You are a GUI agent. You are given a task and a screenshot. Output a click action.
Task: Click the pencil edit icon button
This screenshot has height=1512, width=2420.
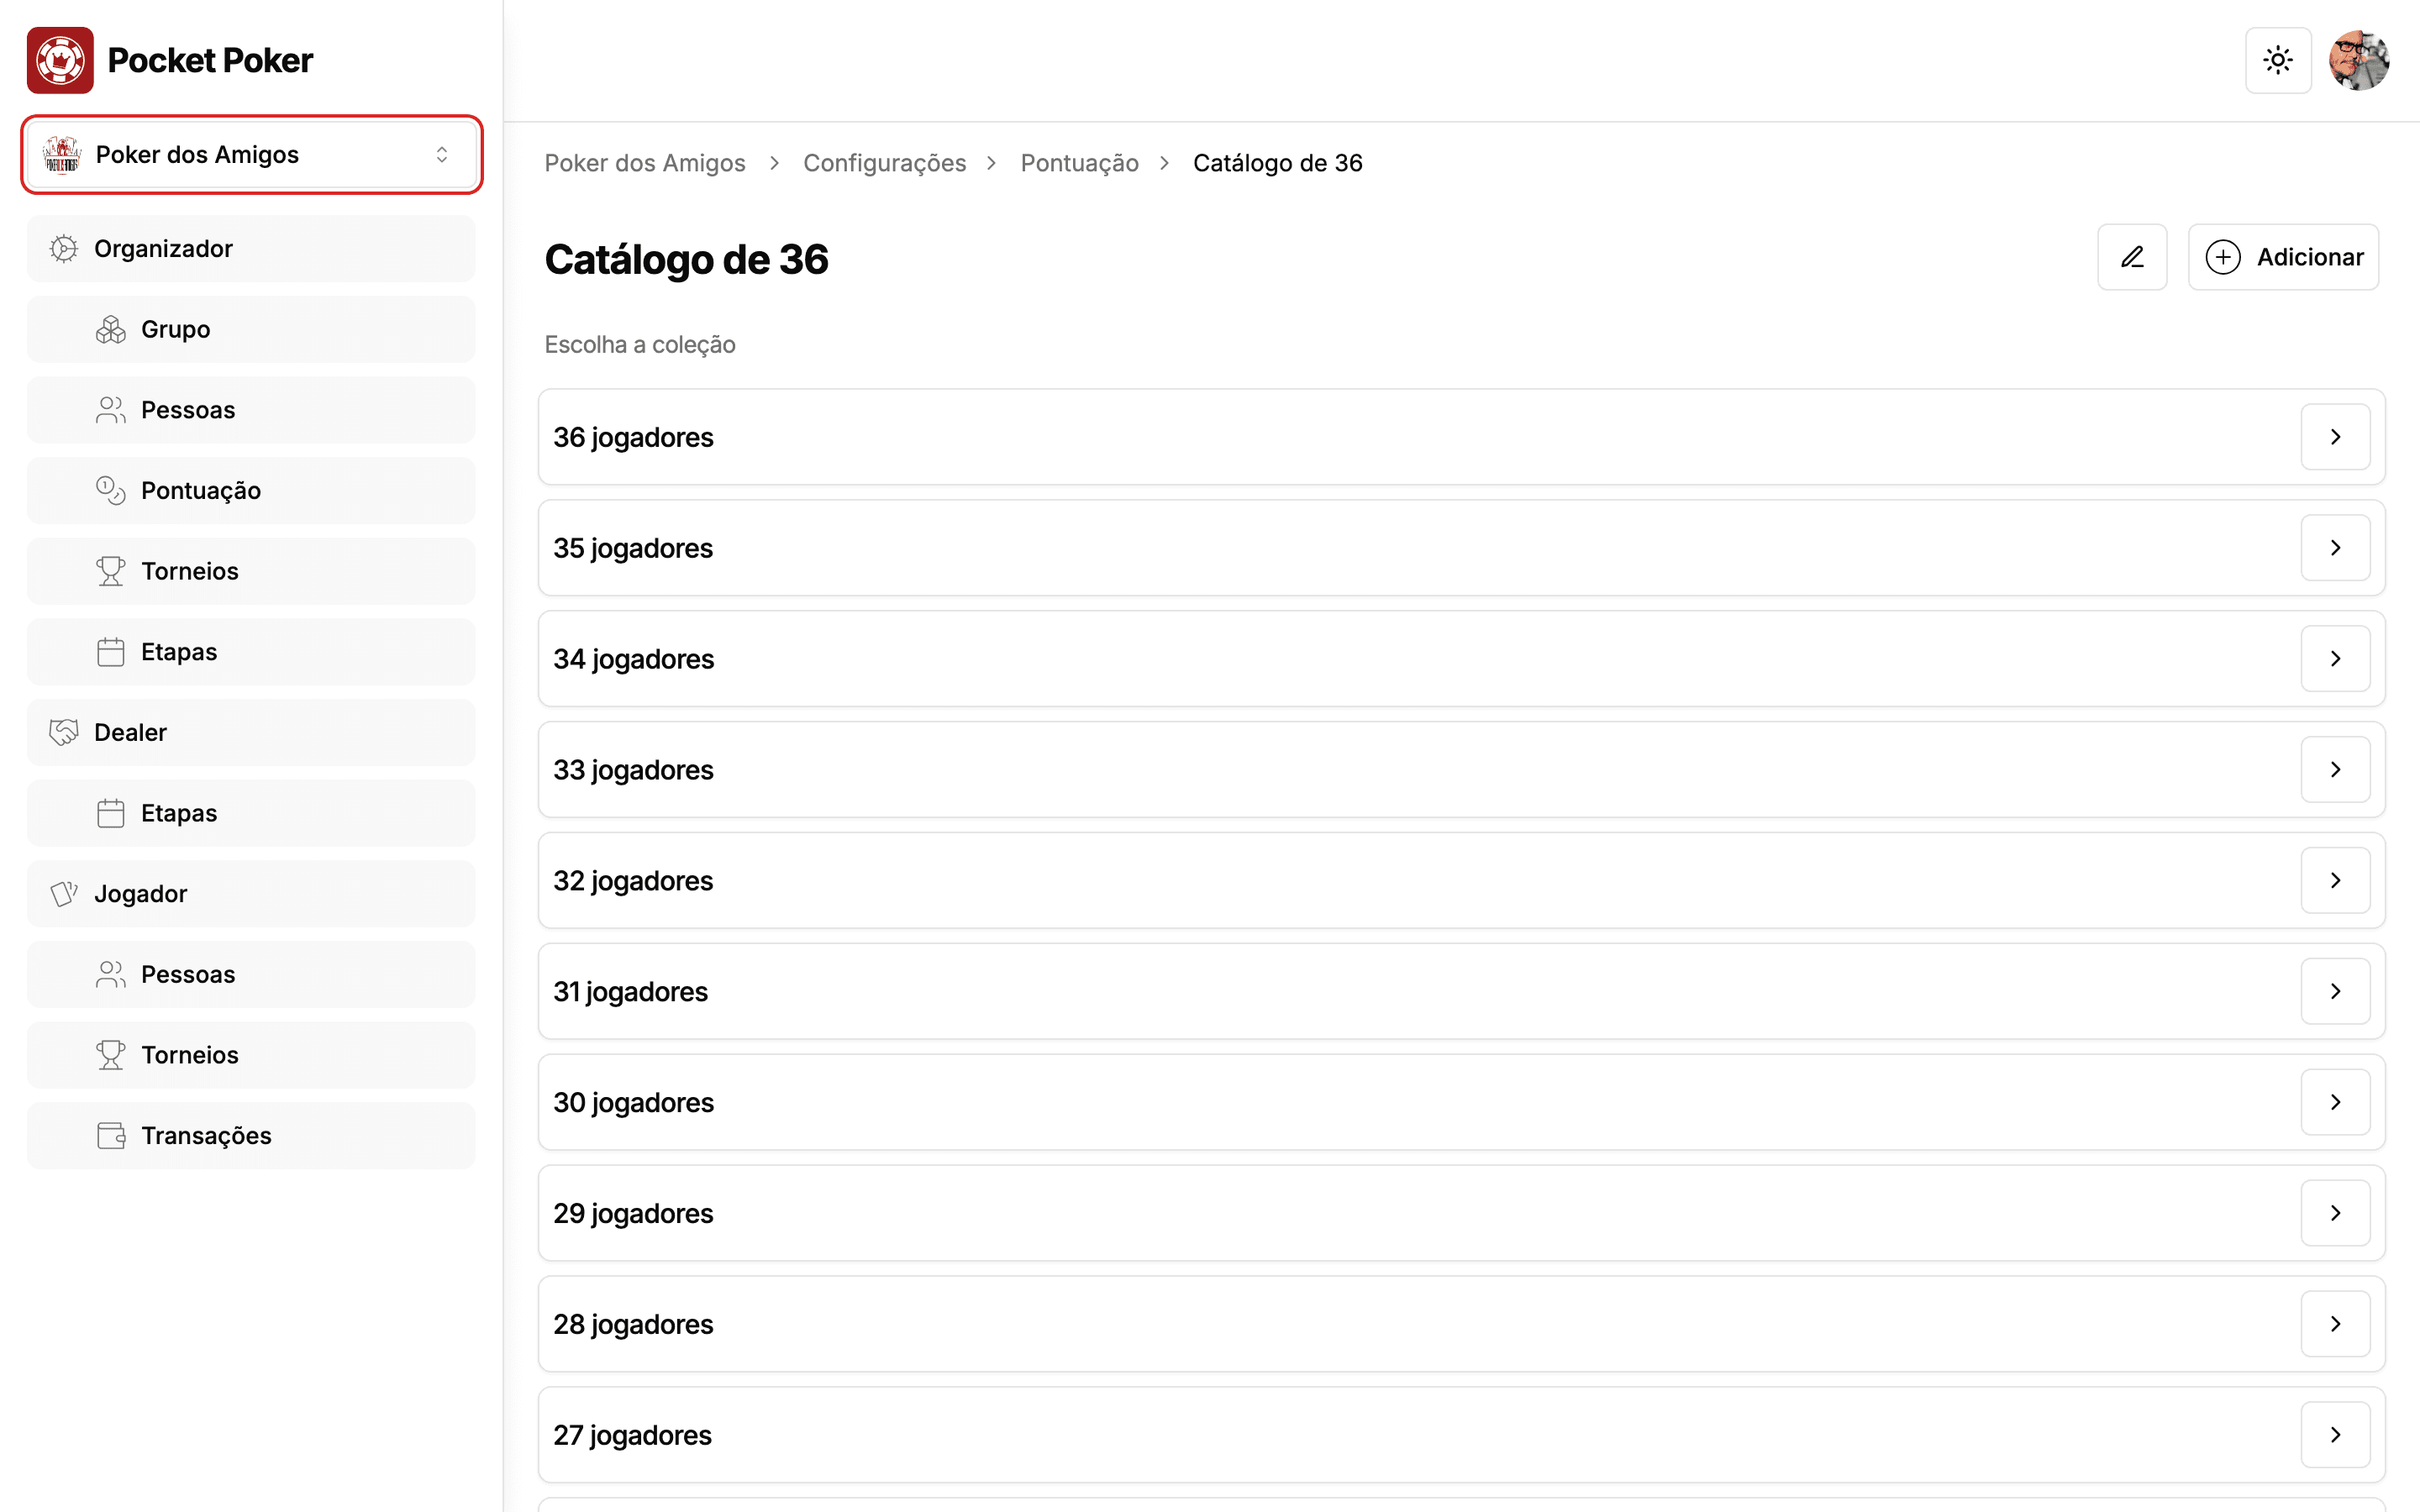pos(2132,257)
